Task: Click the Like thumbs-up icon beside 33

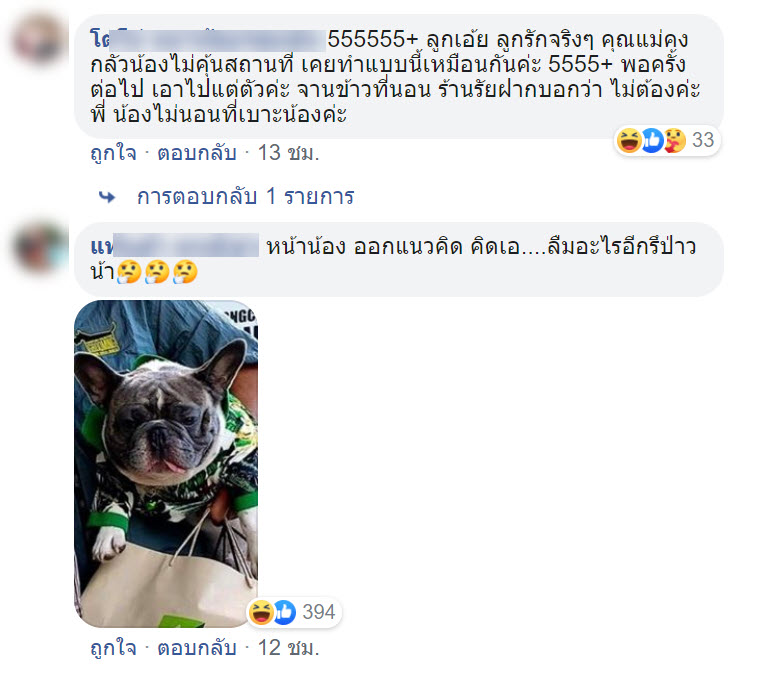Action: tap(652, 140)
